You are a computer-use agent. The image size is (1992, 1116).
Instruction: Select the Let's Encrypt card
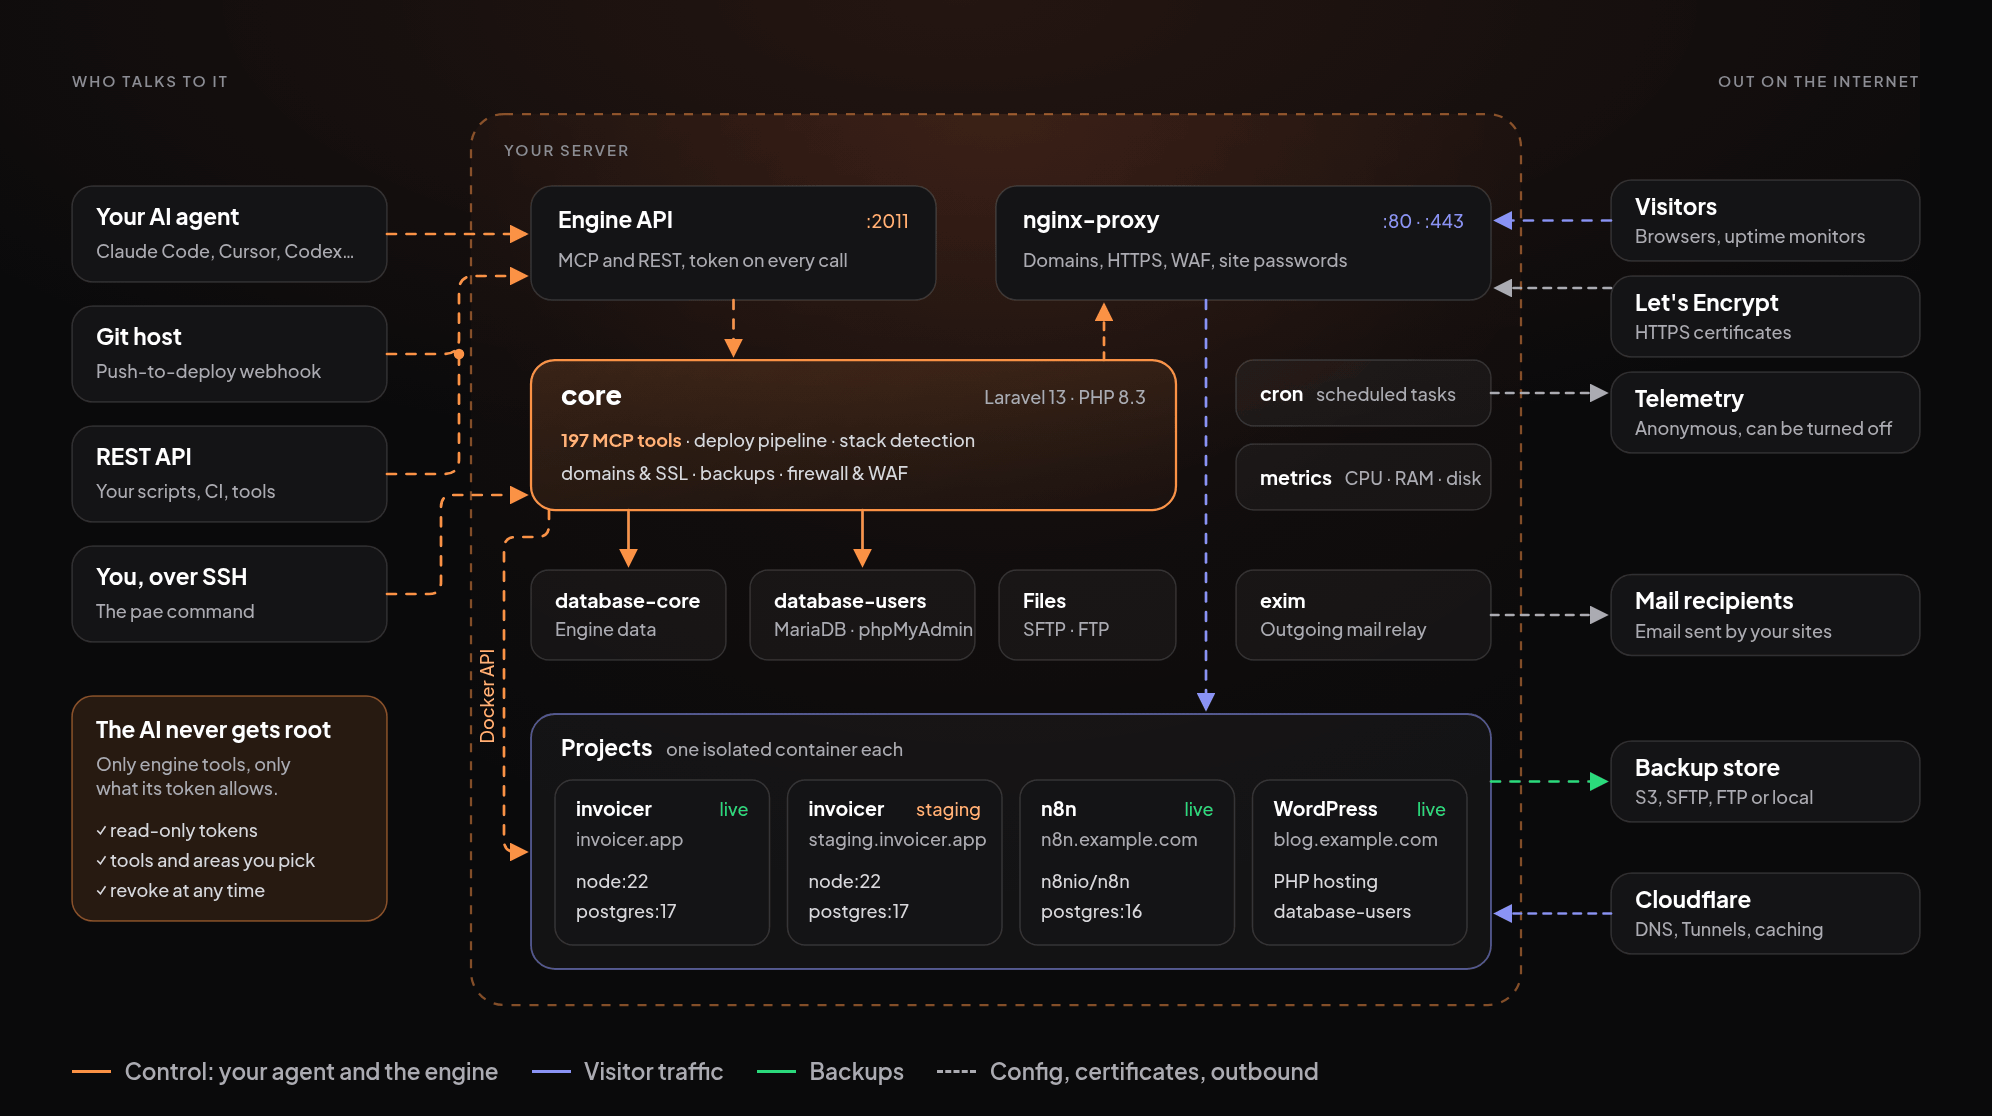coord(1765,317)
